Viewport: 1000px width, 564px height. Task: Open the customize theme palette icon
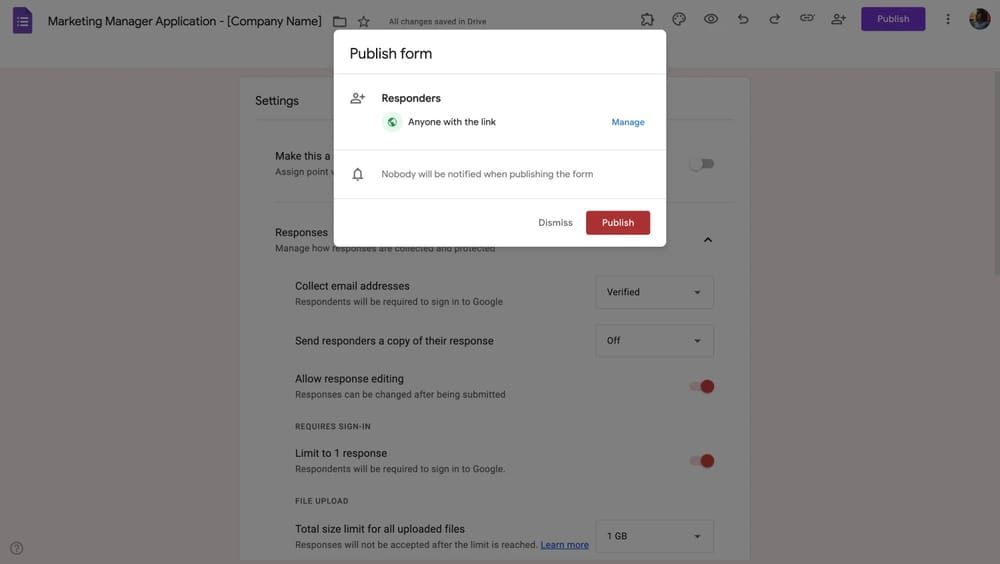coord(679,19)
